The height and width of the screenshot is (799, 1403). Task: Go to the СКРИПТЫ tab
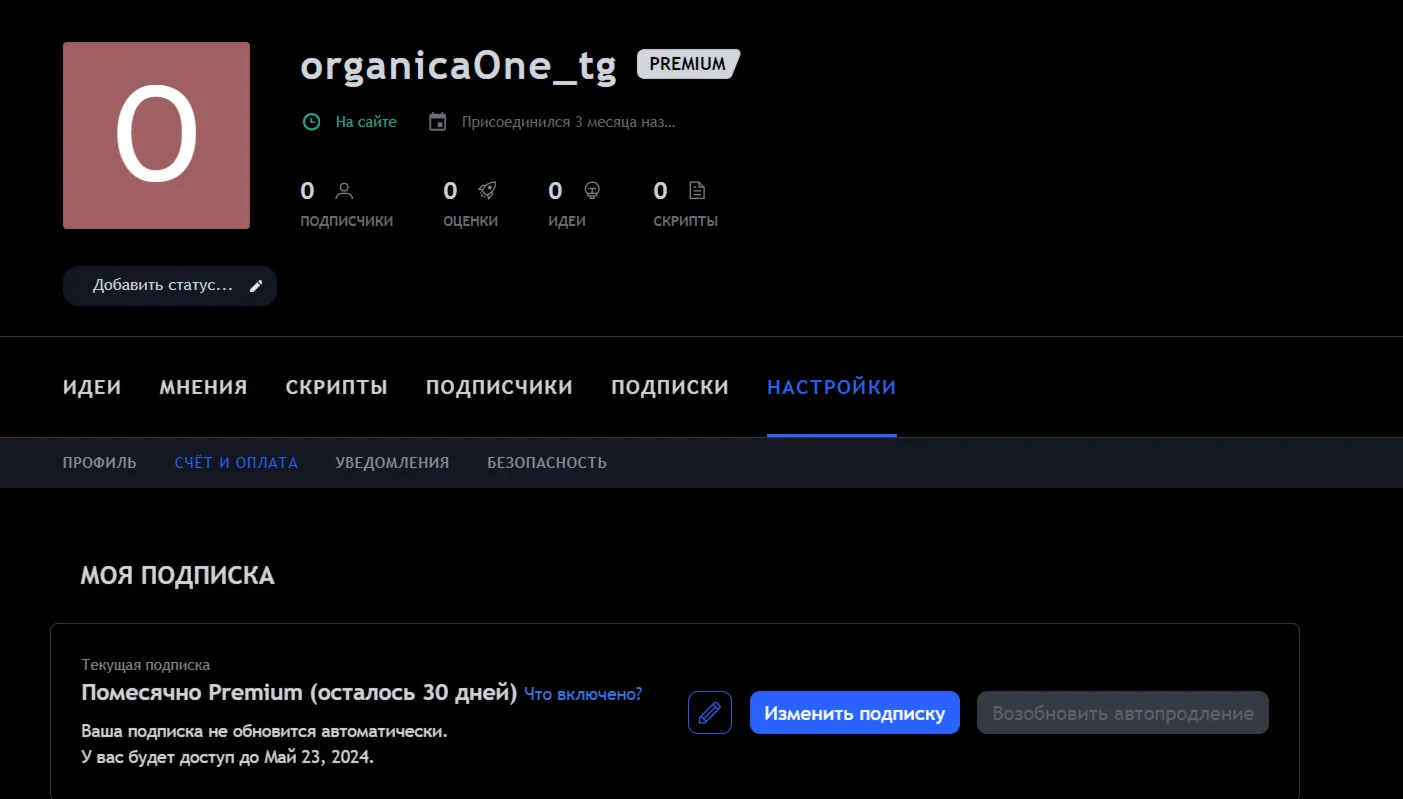pos(337,387)
